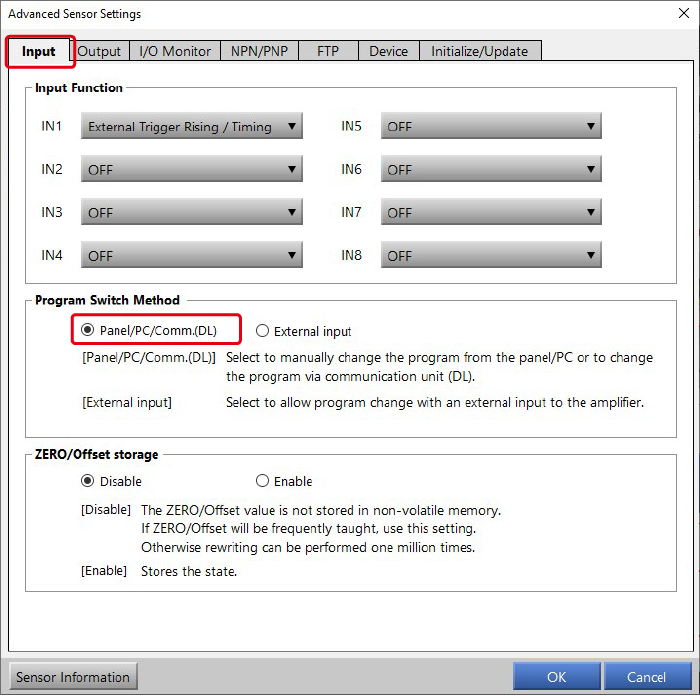Expand the IN5 function dropdown
Screen dimensions: 700x696
[490, 127]
